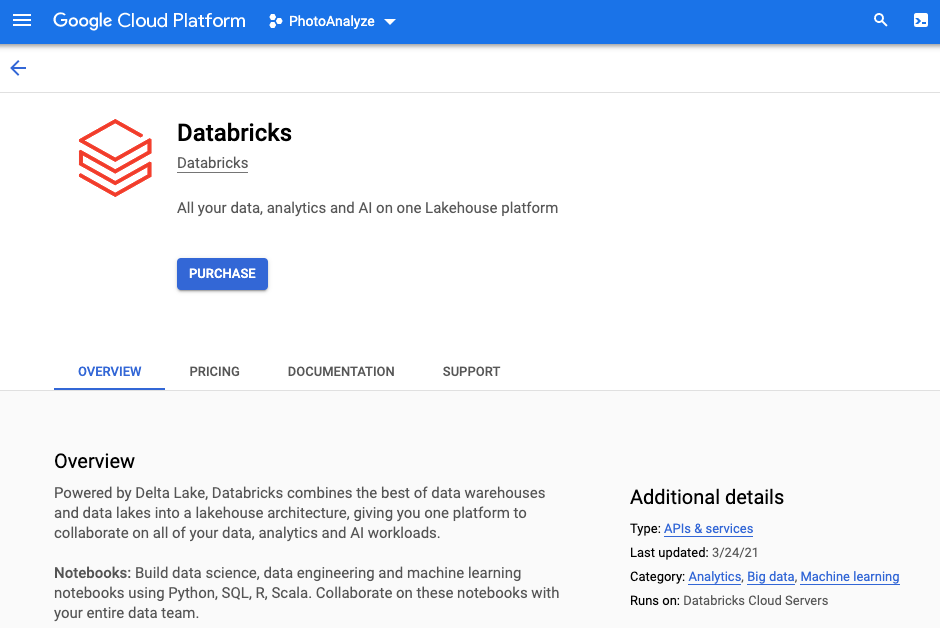Viewport: 940px width, 628px height.
Task: Activate Cloud Shell terminal icon
Action: [x=921, y=20]
